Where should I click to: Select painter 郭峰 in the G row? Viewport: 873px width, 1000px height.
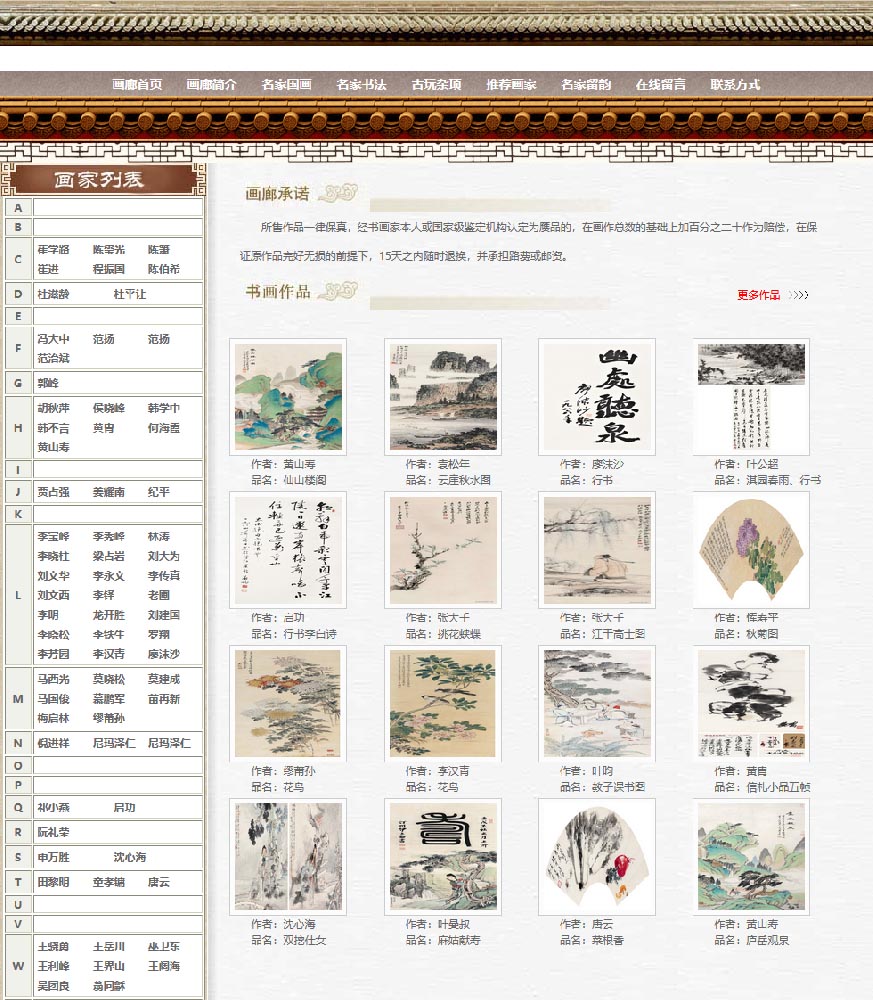click(x=48, y=383)
